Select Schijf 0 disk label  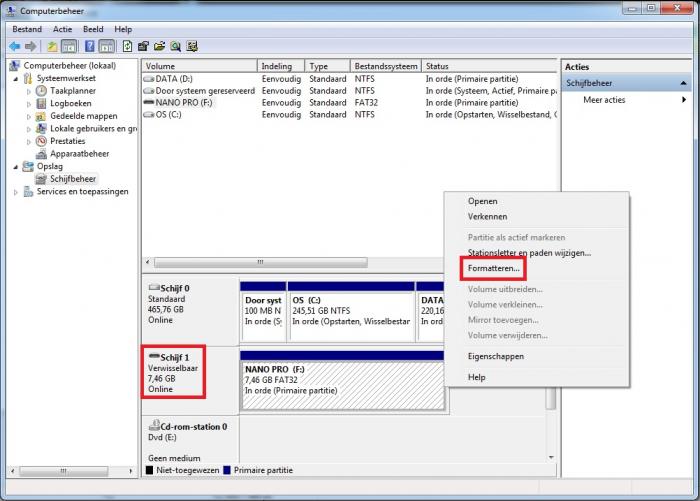click(175, 288)
